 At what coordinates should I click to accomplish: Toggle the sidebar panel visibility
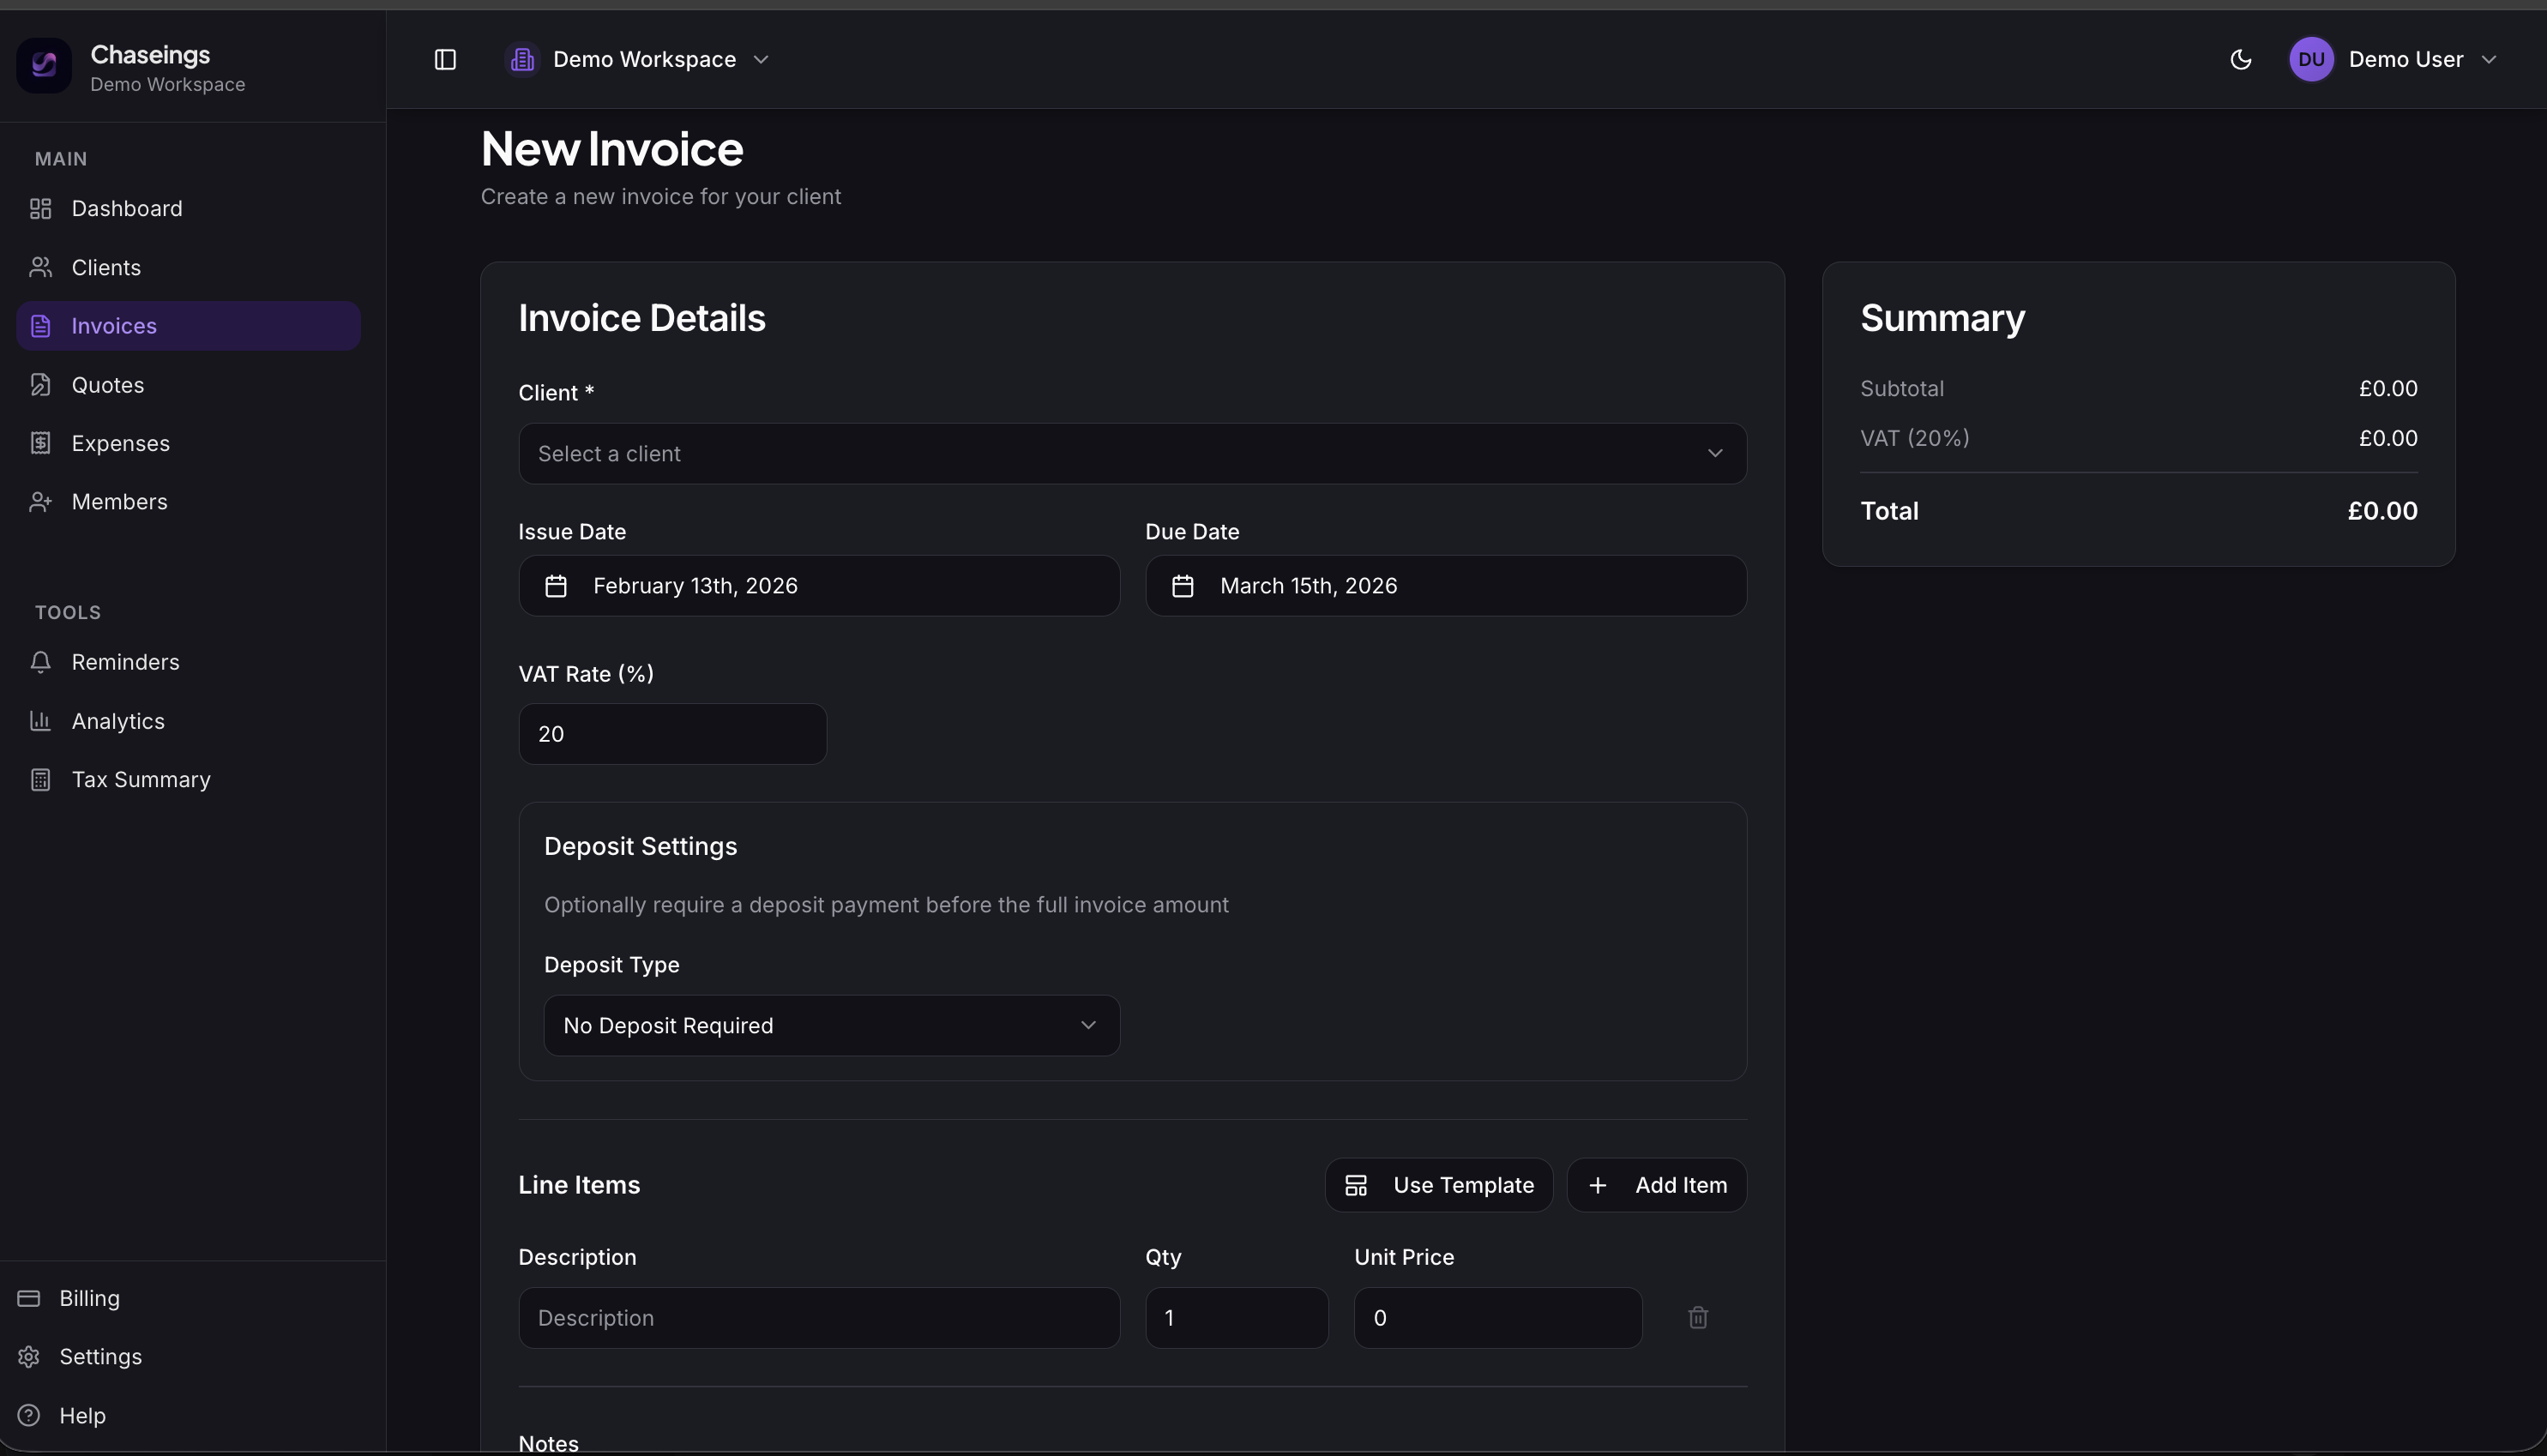tap(445, 59)
